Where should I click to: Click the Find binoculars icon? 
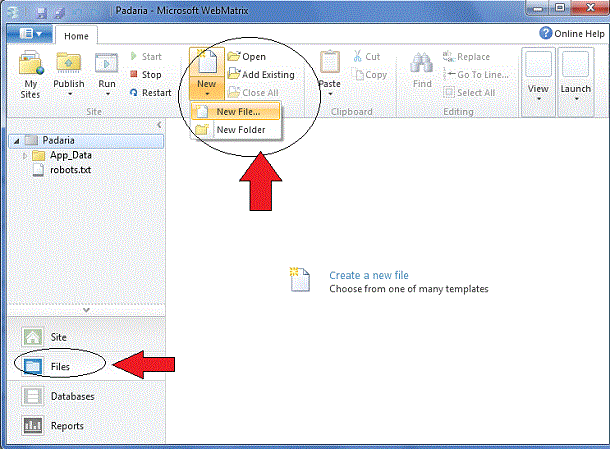click(x=422, y=63)
